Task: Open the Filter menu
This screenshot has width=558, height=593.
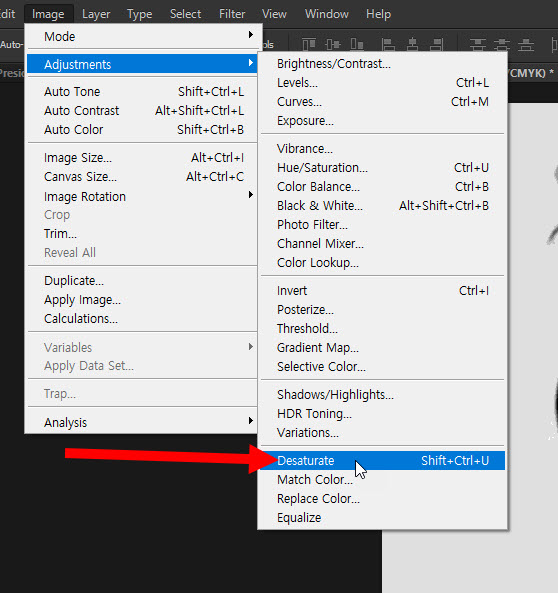Action: coord(232,14)
